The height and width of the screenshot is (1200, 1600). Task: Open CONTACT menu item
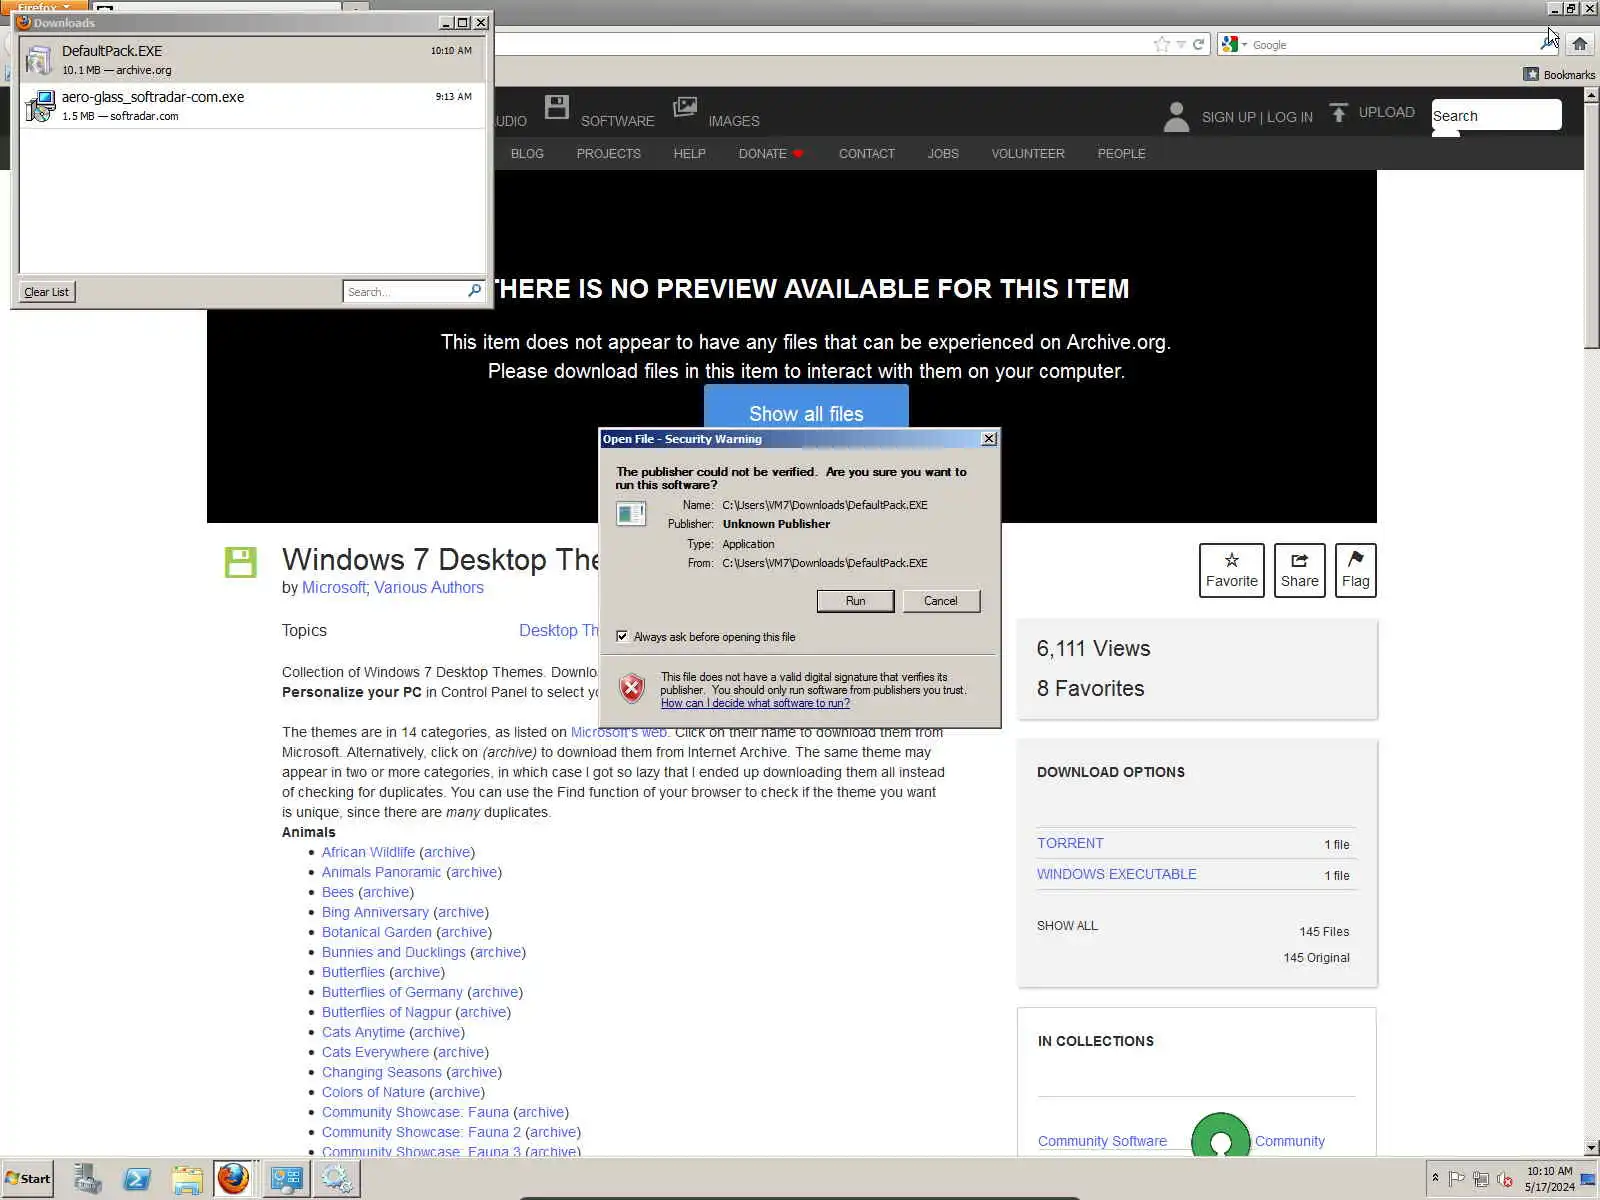click(866, 153)
